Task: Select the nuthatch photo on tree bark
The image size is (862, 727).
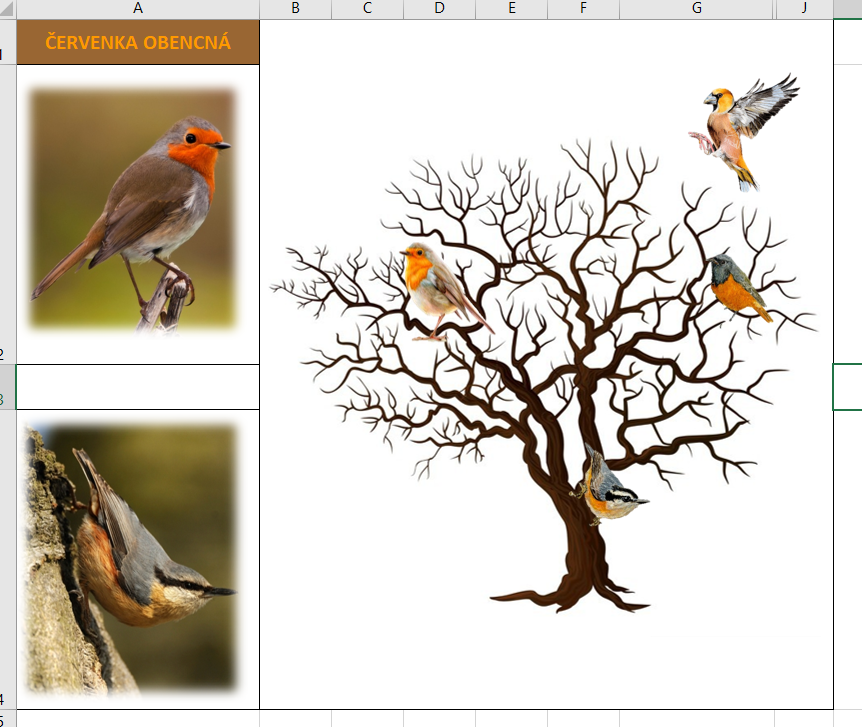Action: pos(133,557)
